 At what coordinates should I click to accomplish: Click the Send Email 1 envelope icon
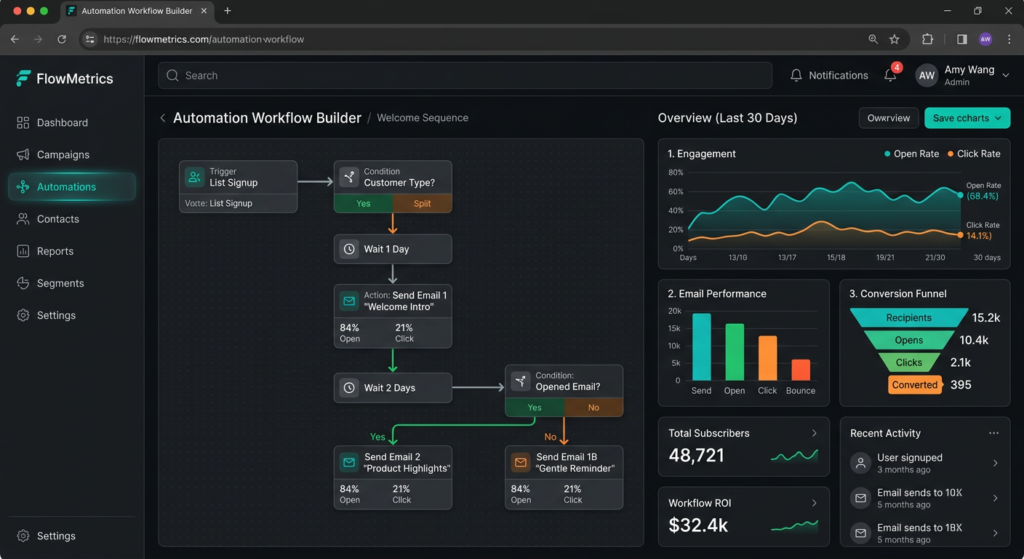348,301
